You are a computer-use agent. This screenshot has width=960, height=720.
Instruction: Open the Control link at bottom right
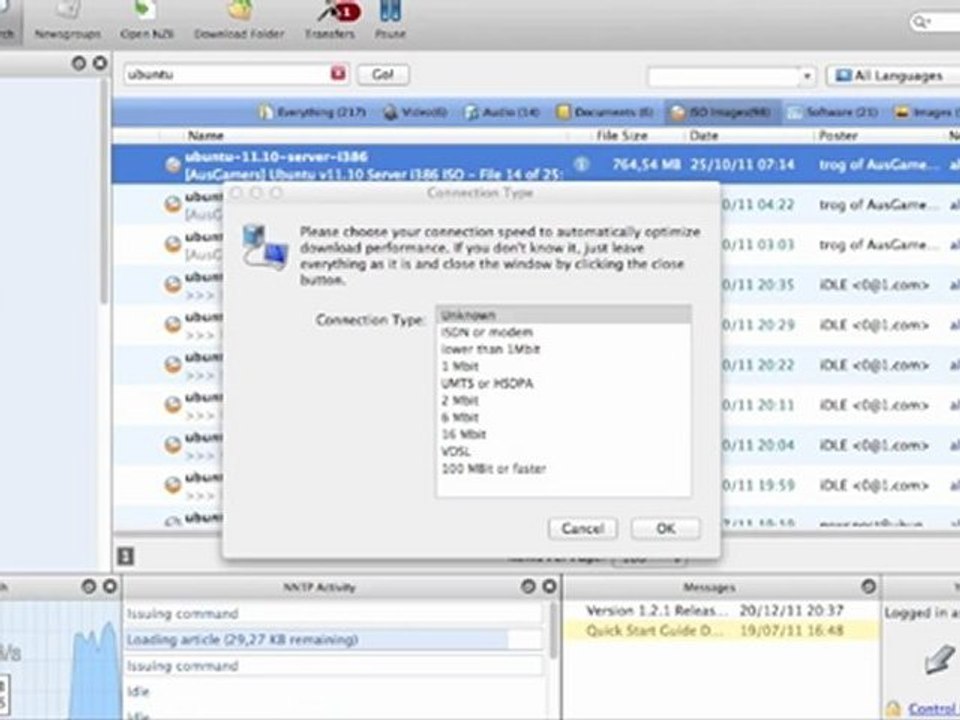[x=934, y=709]
